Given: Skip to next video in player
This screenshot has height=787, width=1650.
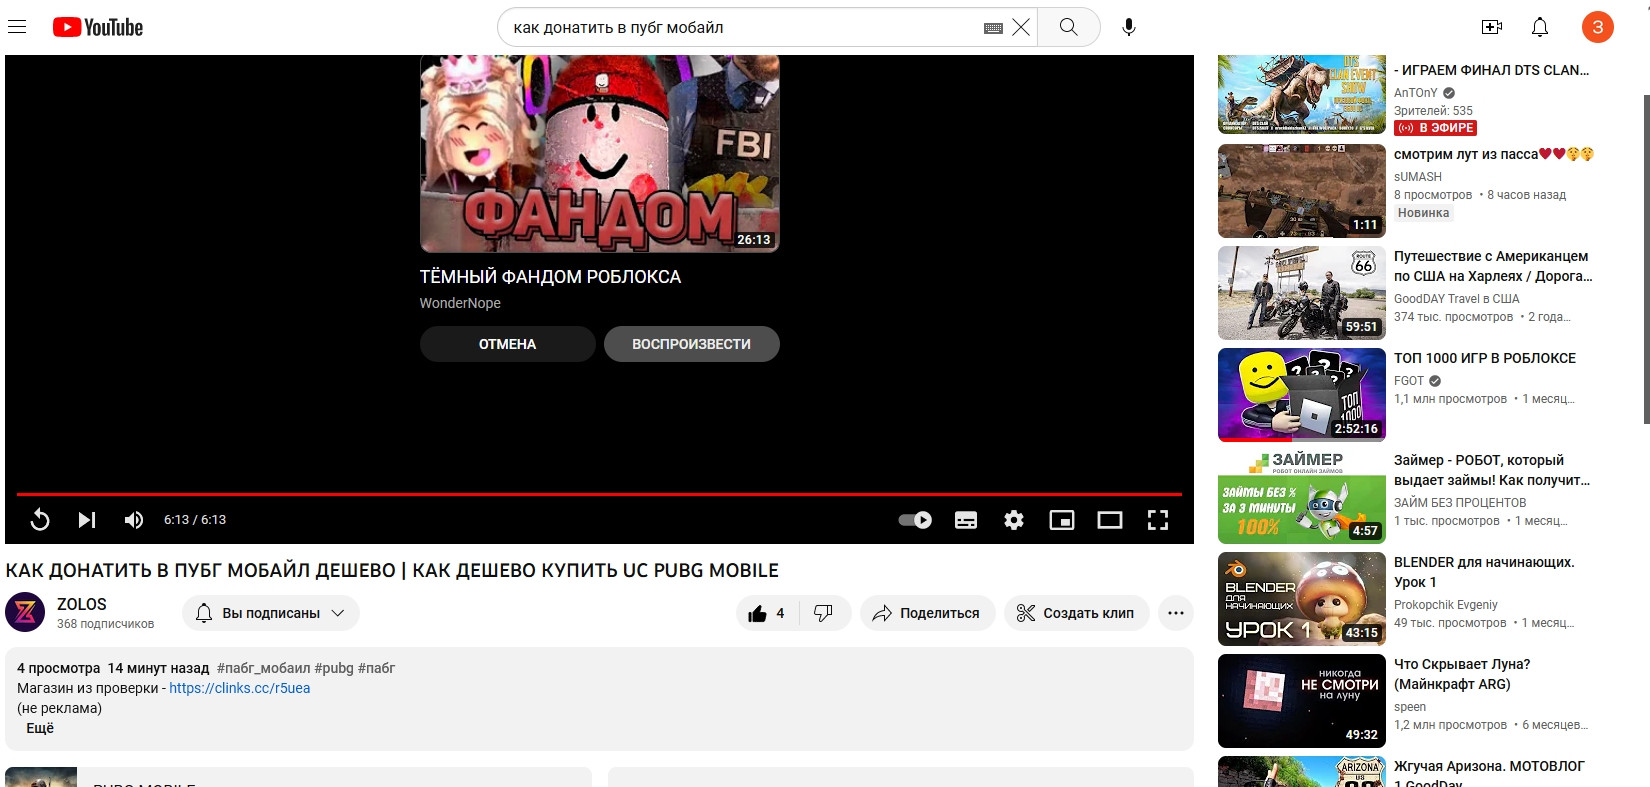Looking at the screenshot, I should tap(87, 519).
